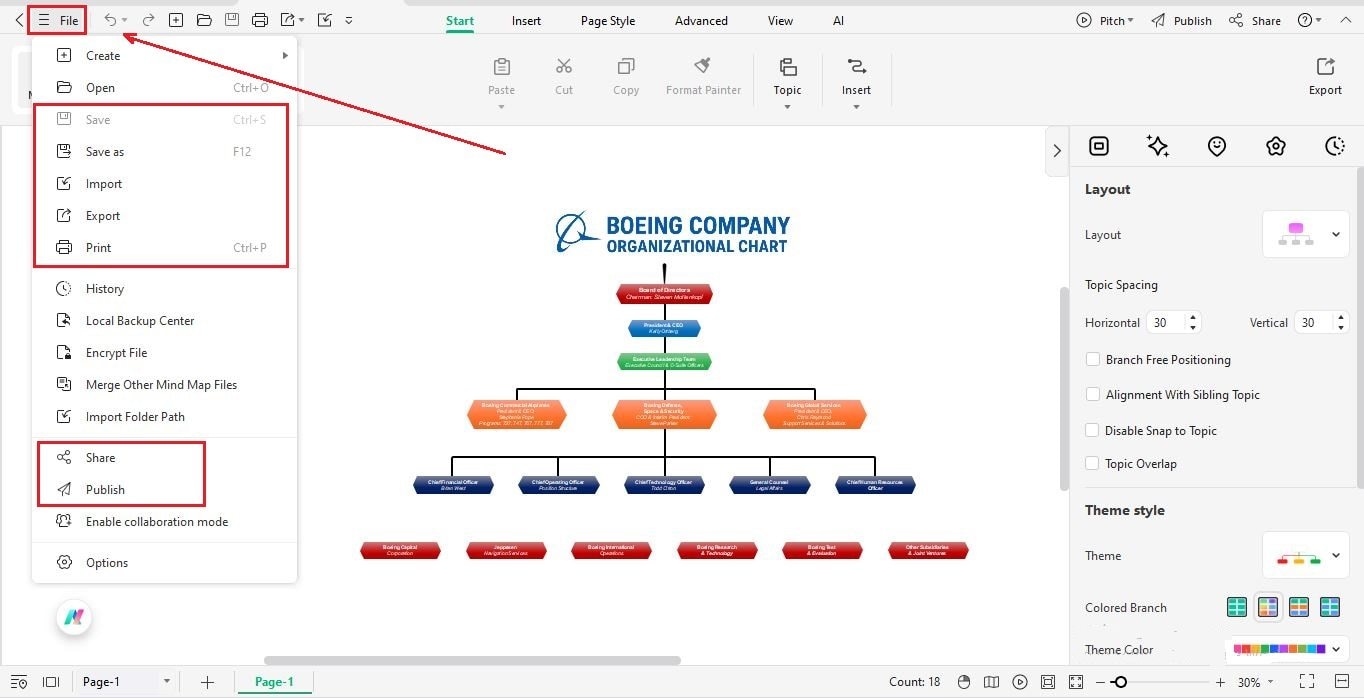Open the AI sparkle panel icon
The height and width of the screenshot is (698, 1364).
point(1158,147)
